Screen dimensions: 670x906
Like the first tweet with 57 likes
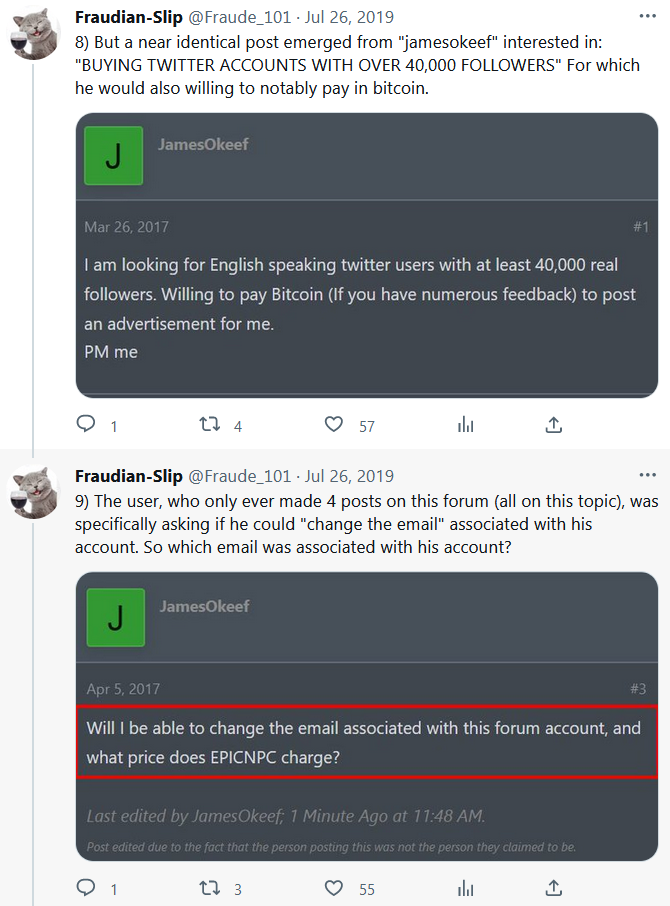[334, 425]
